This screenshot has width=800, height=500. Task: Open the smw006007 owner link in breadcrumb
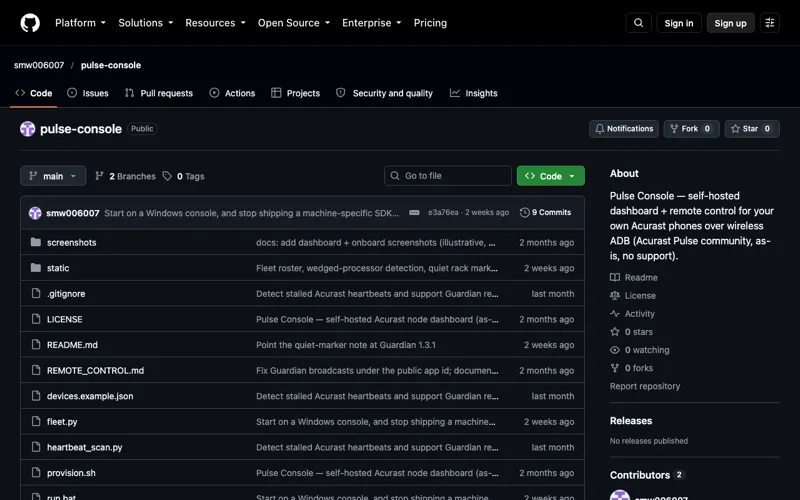(39, 65)
